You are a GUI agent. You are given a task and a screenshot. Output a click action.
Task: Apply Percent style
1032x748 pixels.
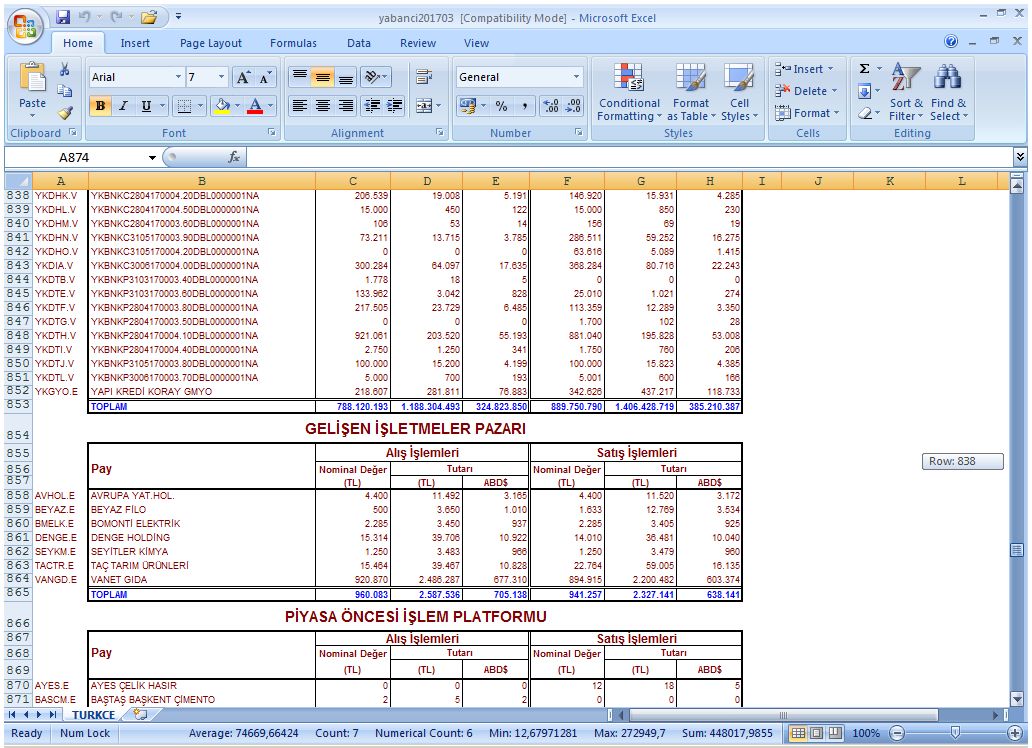502,105
